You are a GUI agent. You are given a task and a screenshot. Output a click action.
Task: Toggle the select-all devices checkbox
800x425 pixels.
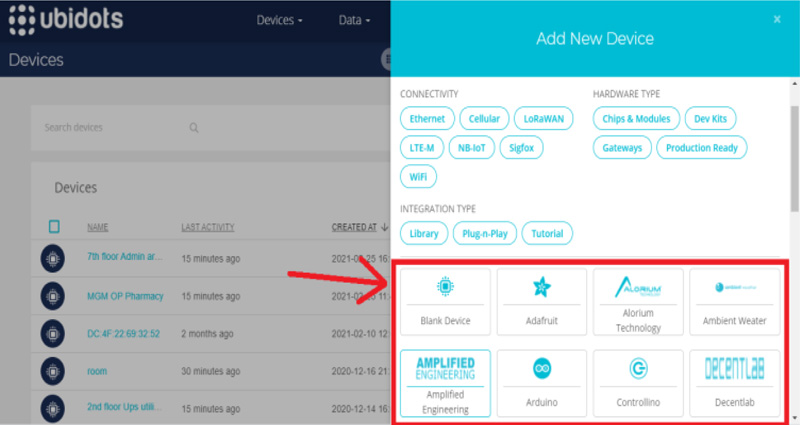click(55, 227)
